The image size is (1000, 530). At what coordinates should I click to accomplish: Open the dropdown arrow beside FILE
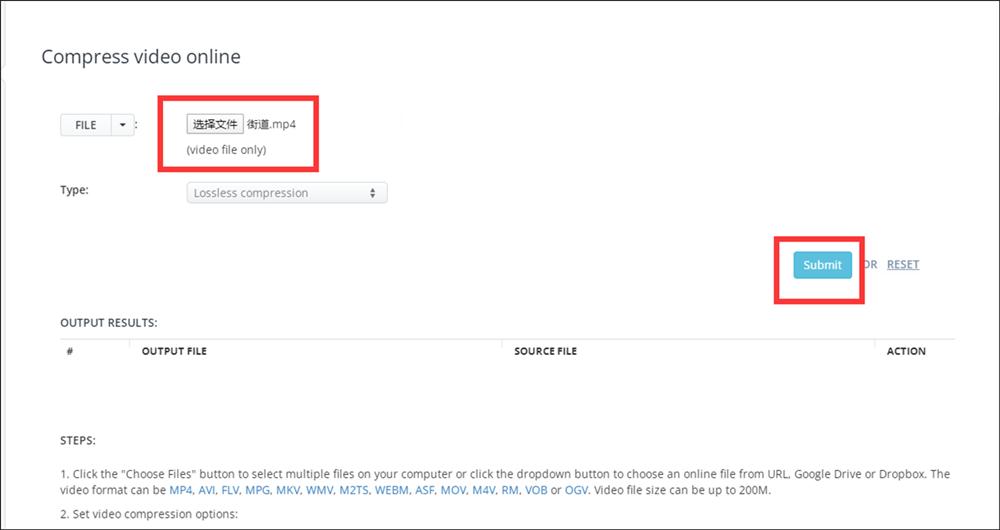122,125
